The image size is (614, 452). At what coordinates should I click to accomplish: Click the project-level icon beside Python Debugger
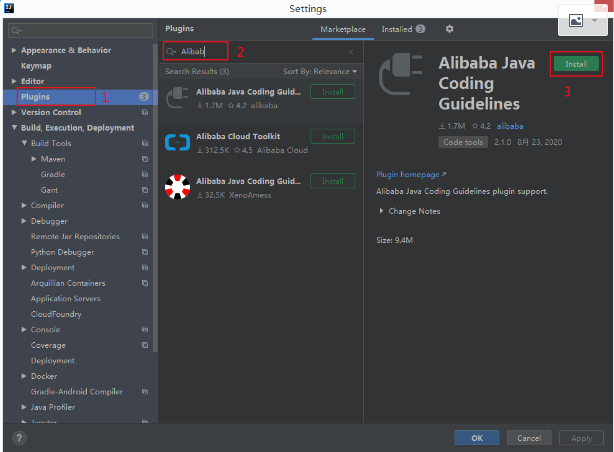pos(145,252)
